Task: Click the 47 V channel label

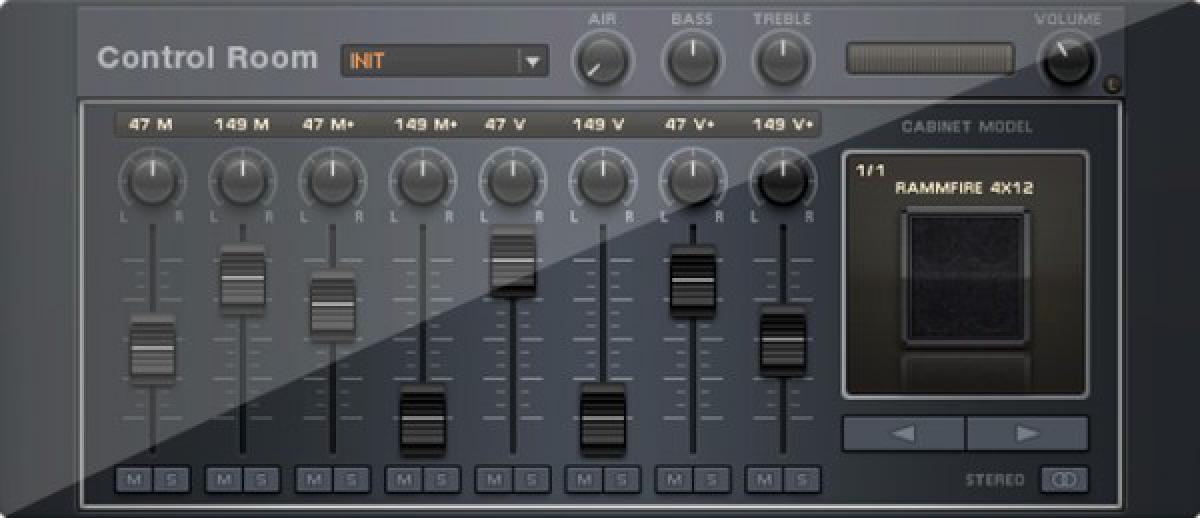Action: point(505,125)
